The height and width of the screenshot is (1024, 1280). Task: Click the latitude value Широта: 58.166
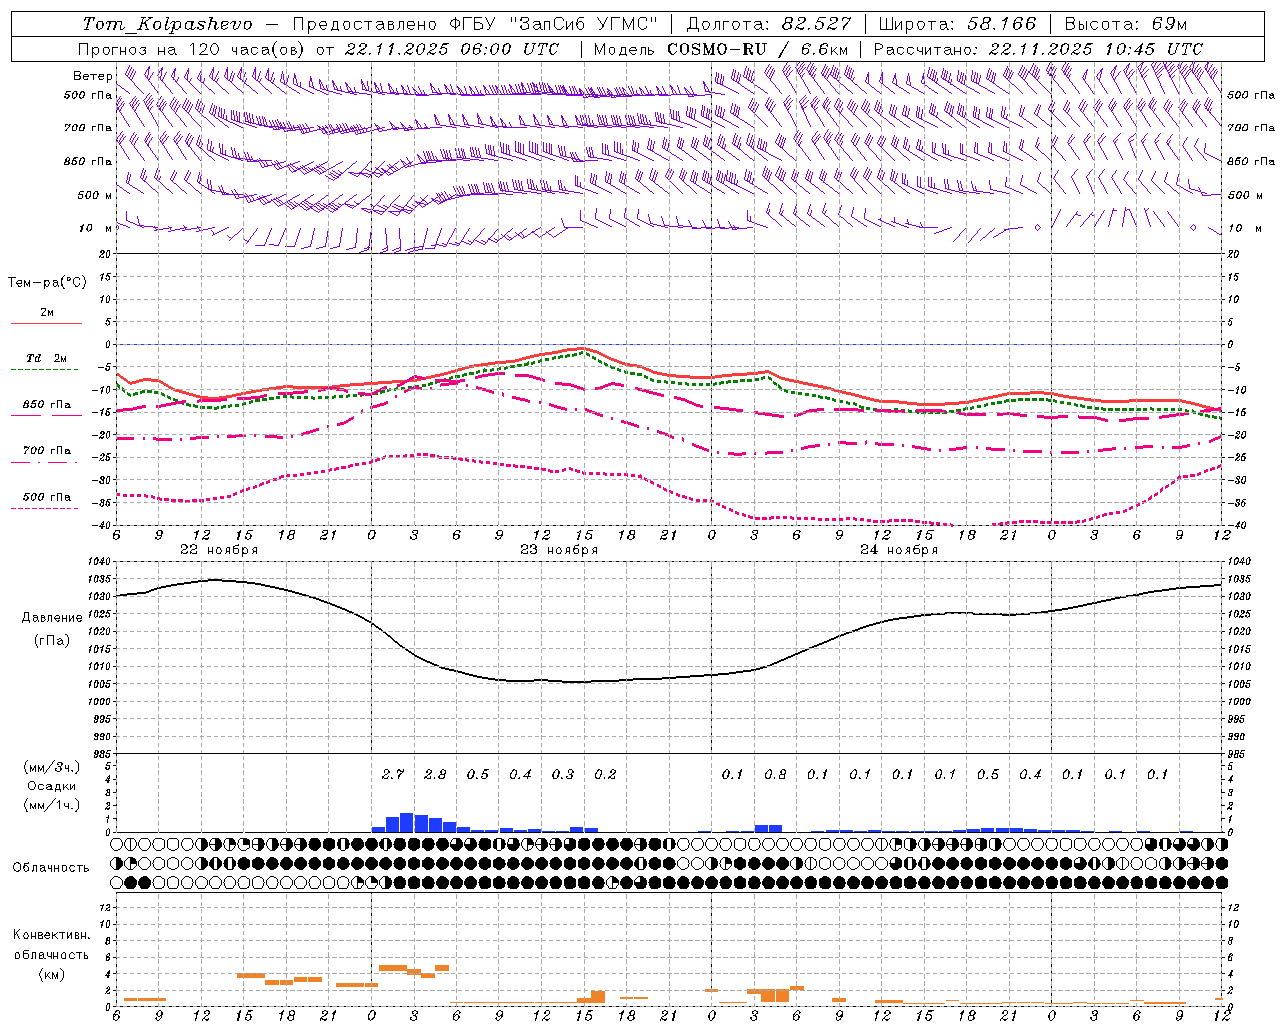tap(958, 24)
